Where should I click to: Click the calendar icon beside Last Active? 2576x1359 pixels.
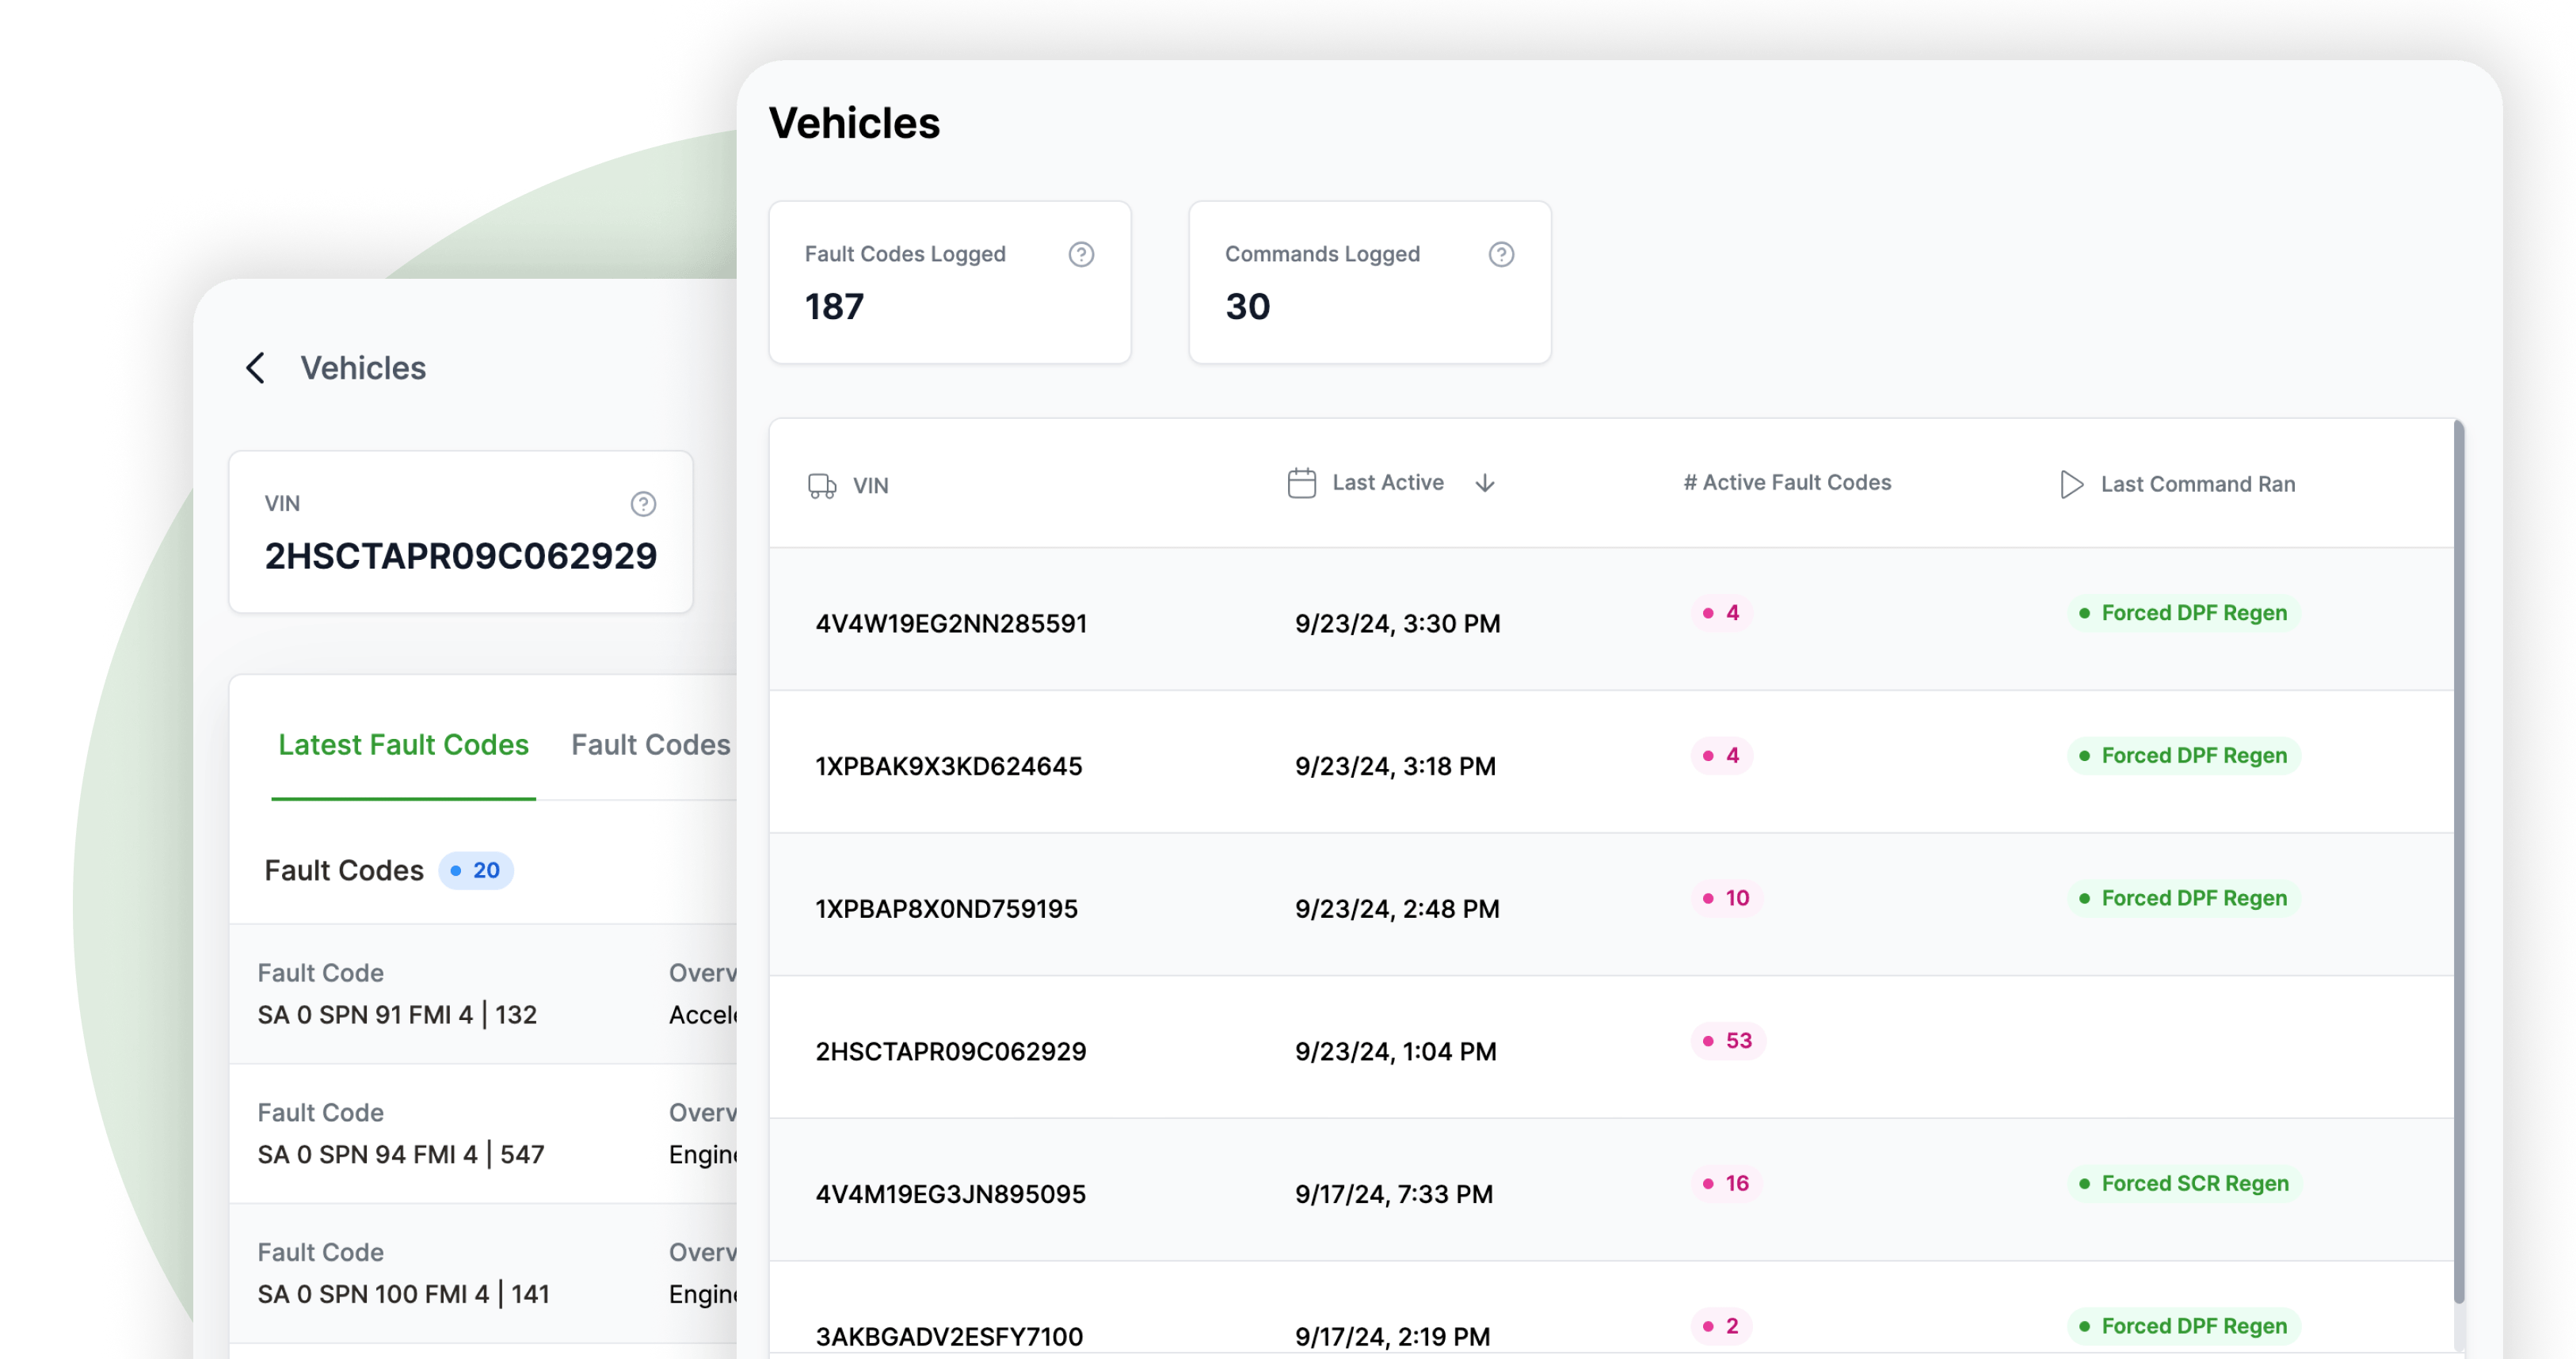click(x=1301, y=483)
